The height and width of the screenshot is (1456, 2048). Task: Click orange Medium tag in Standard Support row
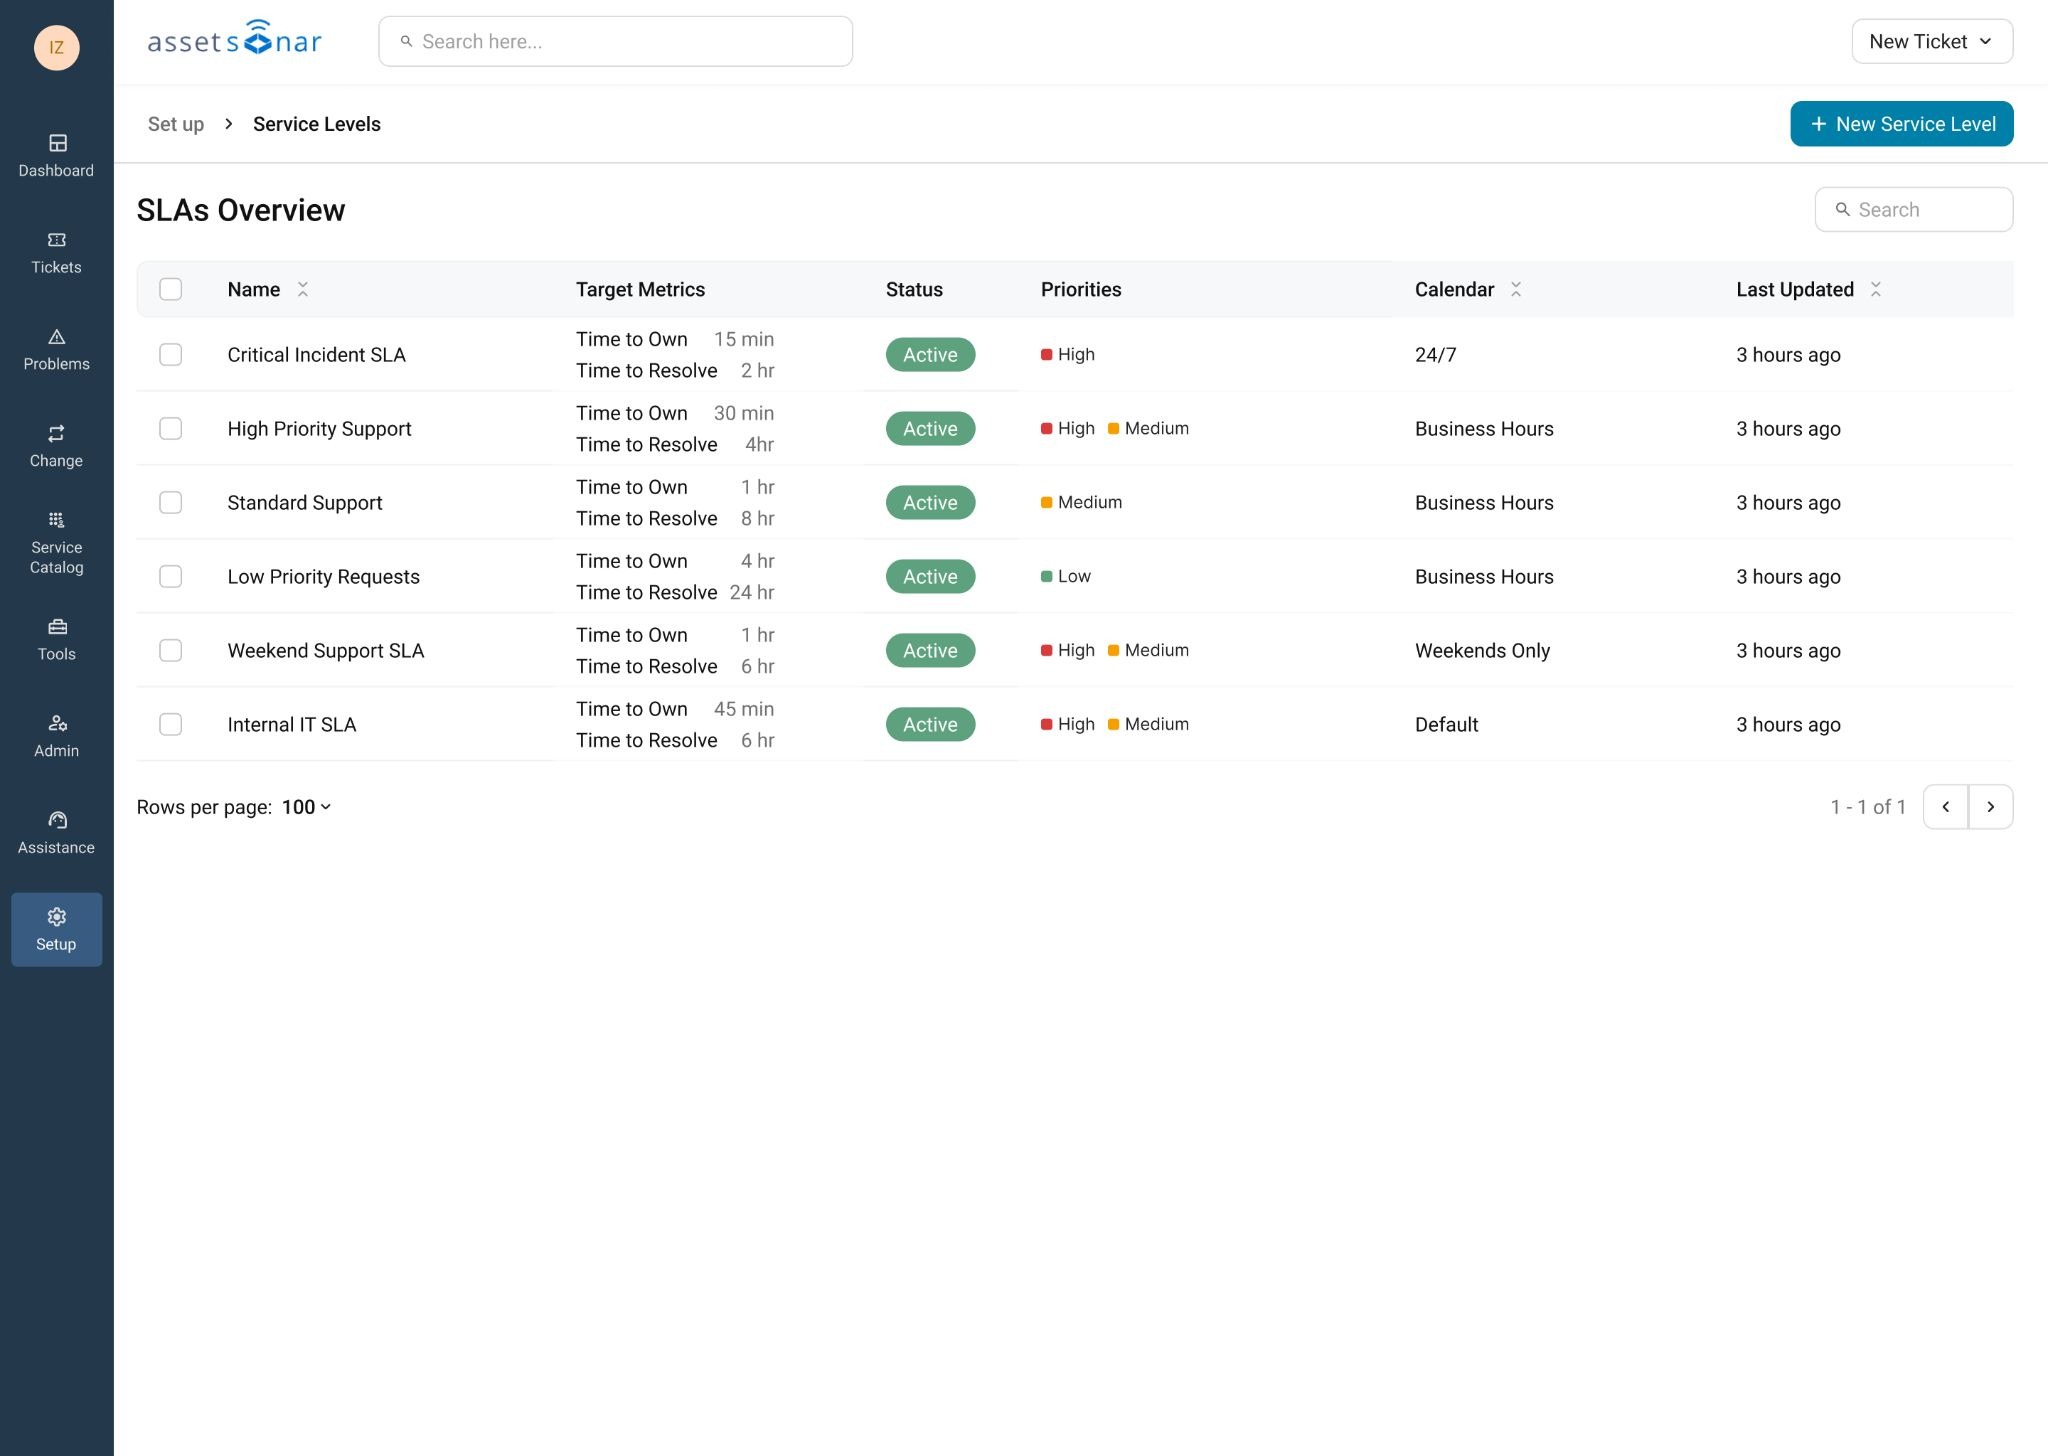1082,503
